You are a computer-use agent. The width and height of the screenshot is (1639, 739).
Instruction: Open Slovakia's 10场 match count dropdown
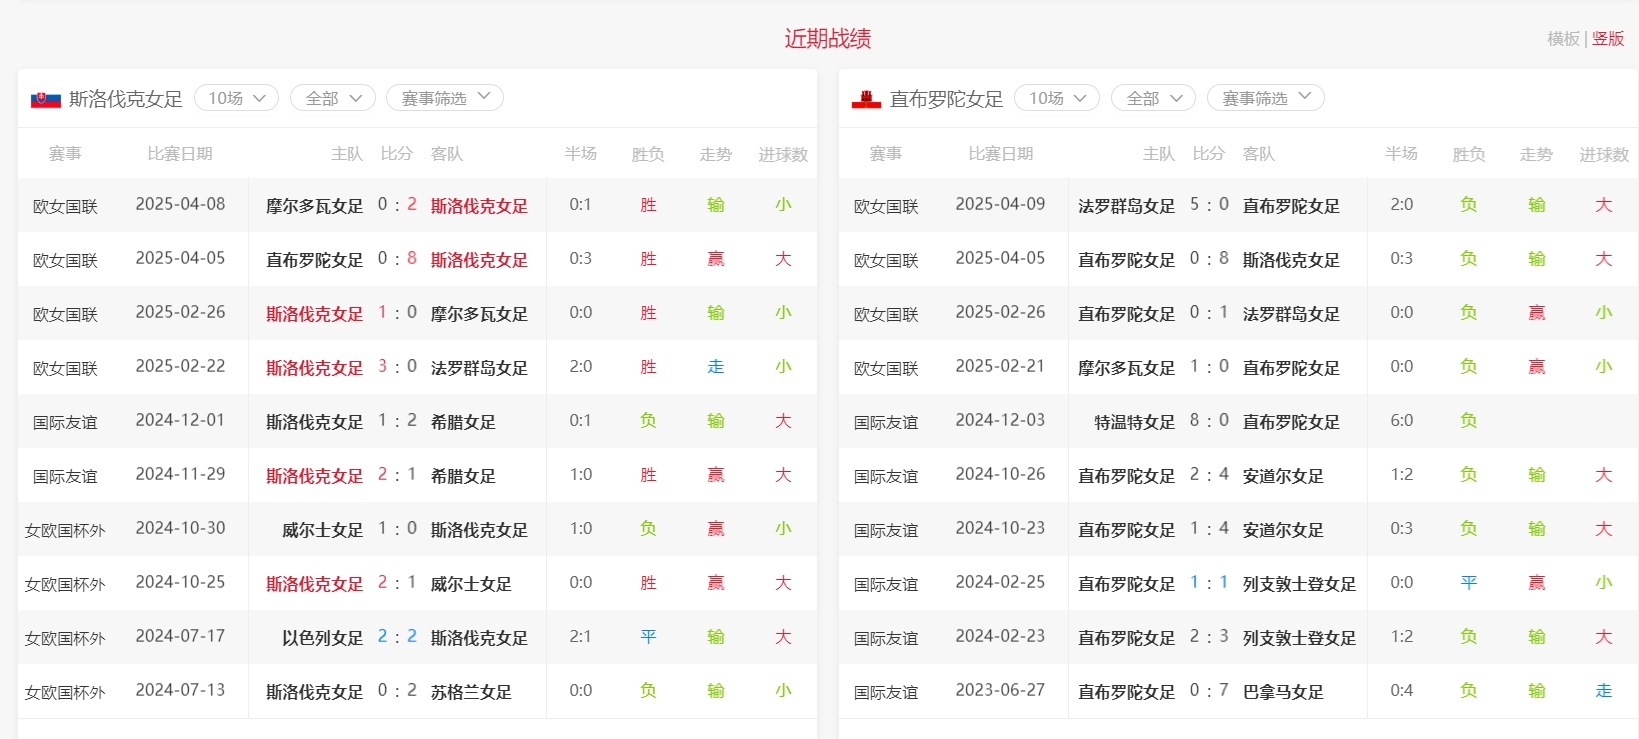tap(236, 98)
